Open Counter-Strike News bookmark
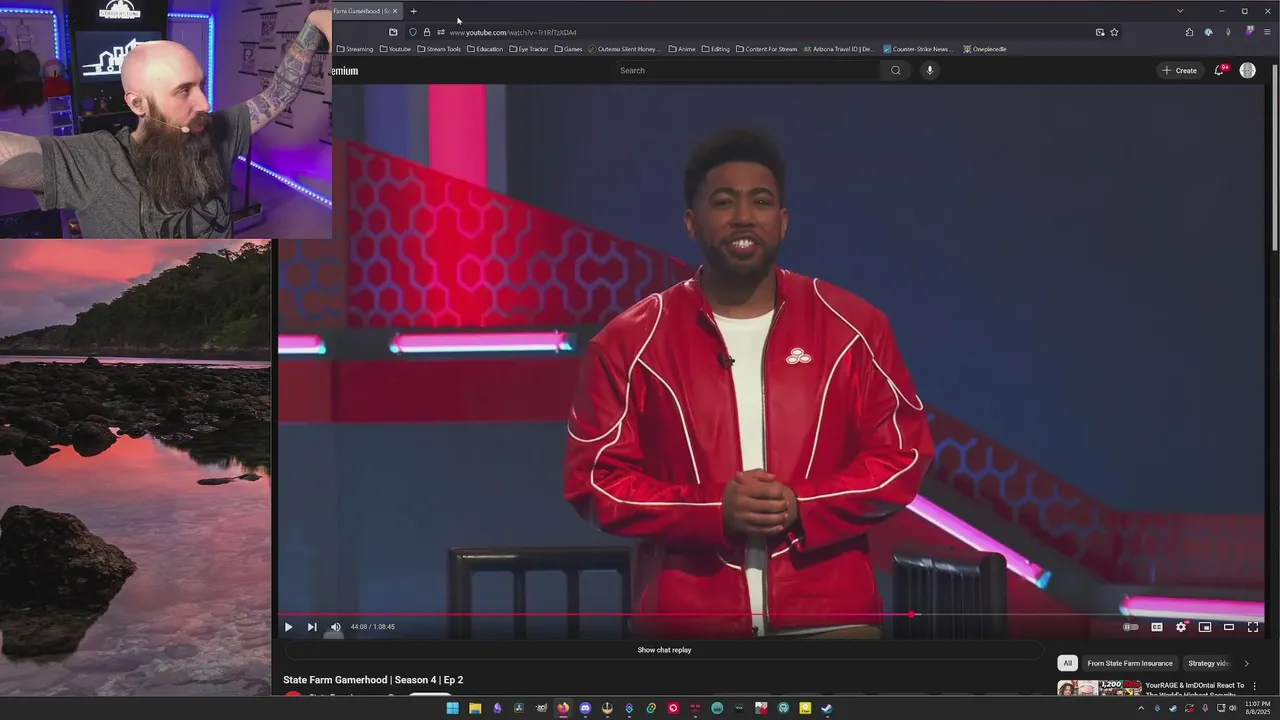This screenshot has width=1280, height=720. click(919, 49)
